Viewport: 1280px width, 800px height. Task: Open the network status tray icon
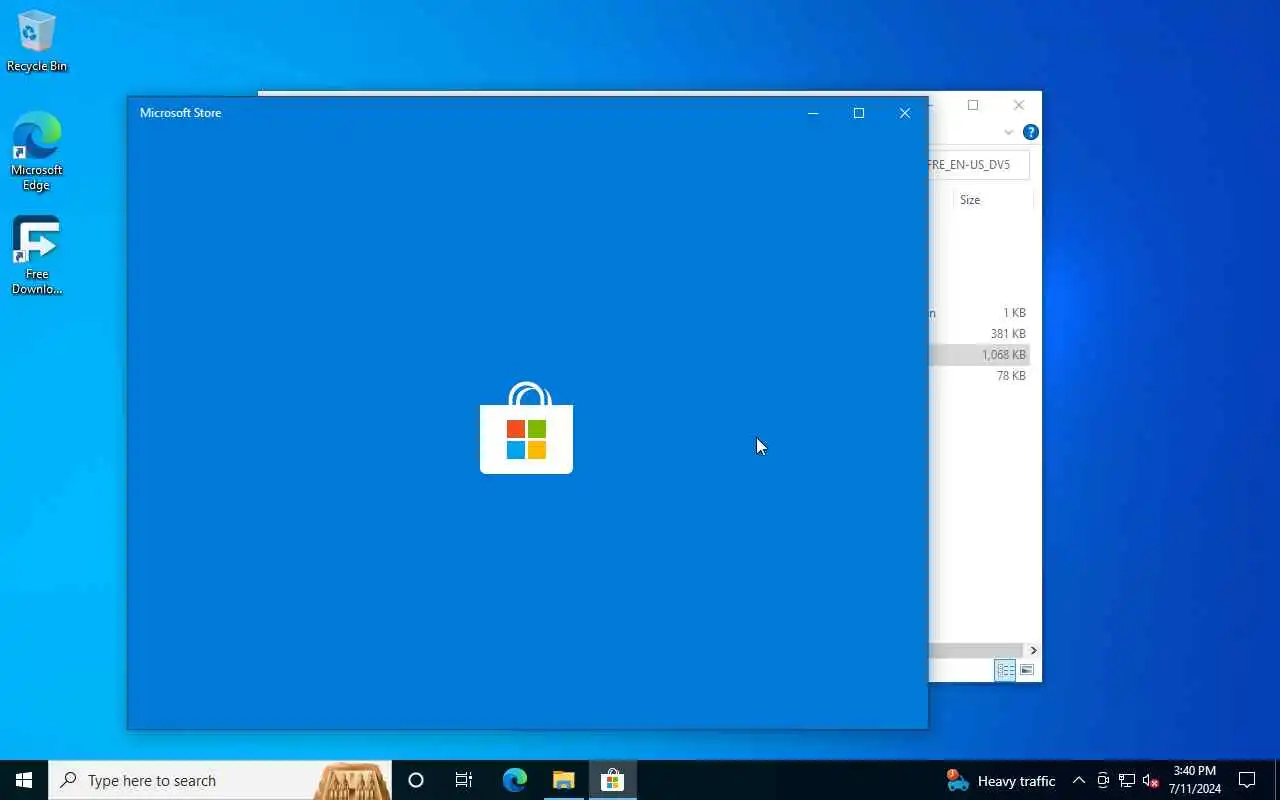tap(1127, 781)
